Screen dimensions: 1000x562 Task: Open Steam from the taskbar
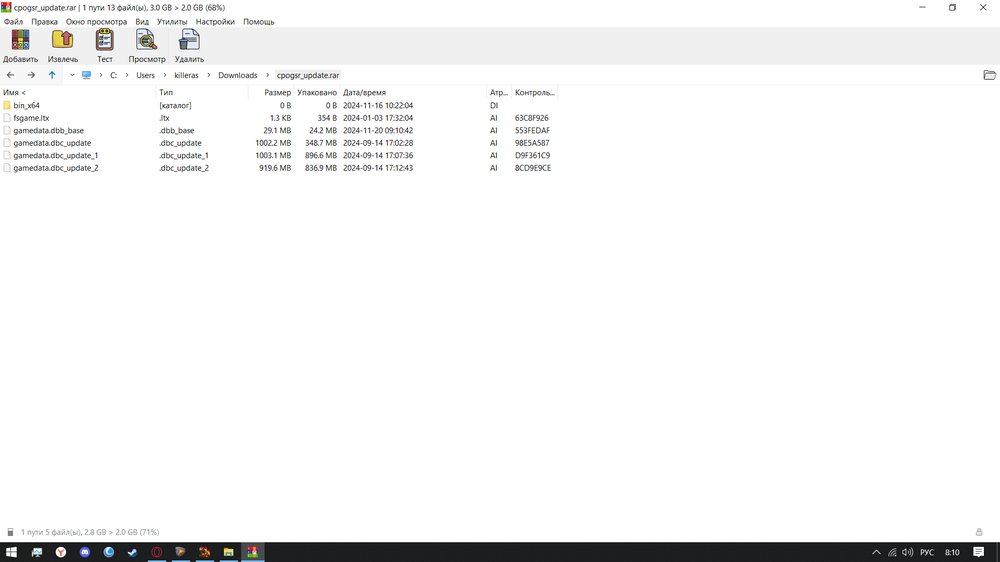tap(133, 552)
